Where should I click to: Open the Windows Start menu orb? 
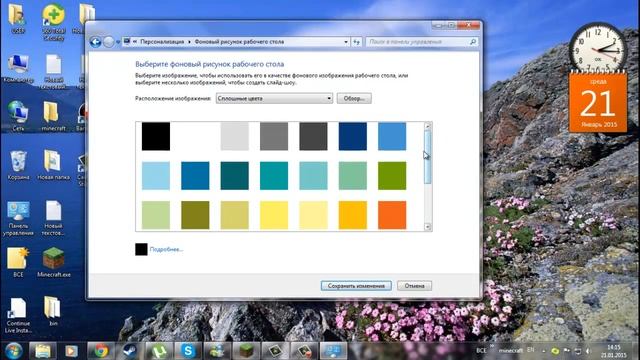(13, 351)
